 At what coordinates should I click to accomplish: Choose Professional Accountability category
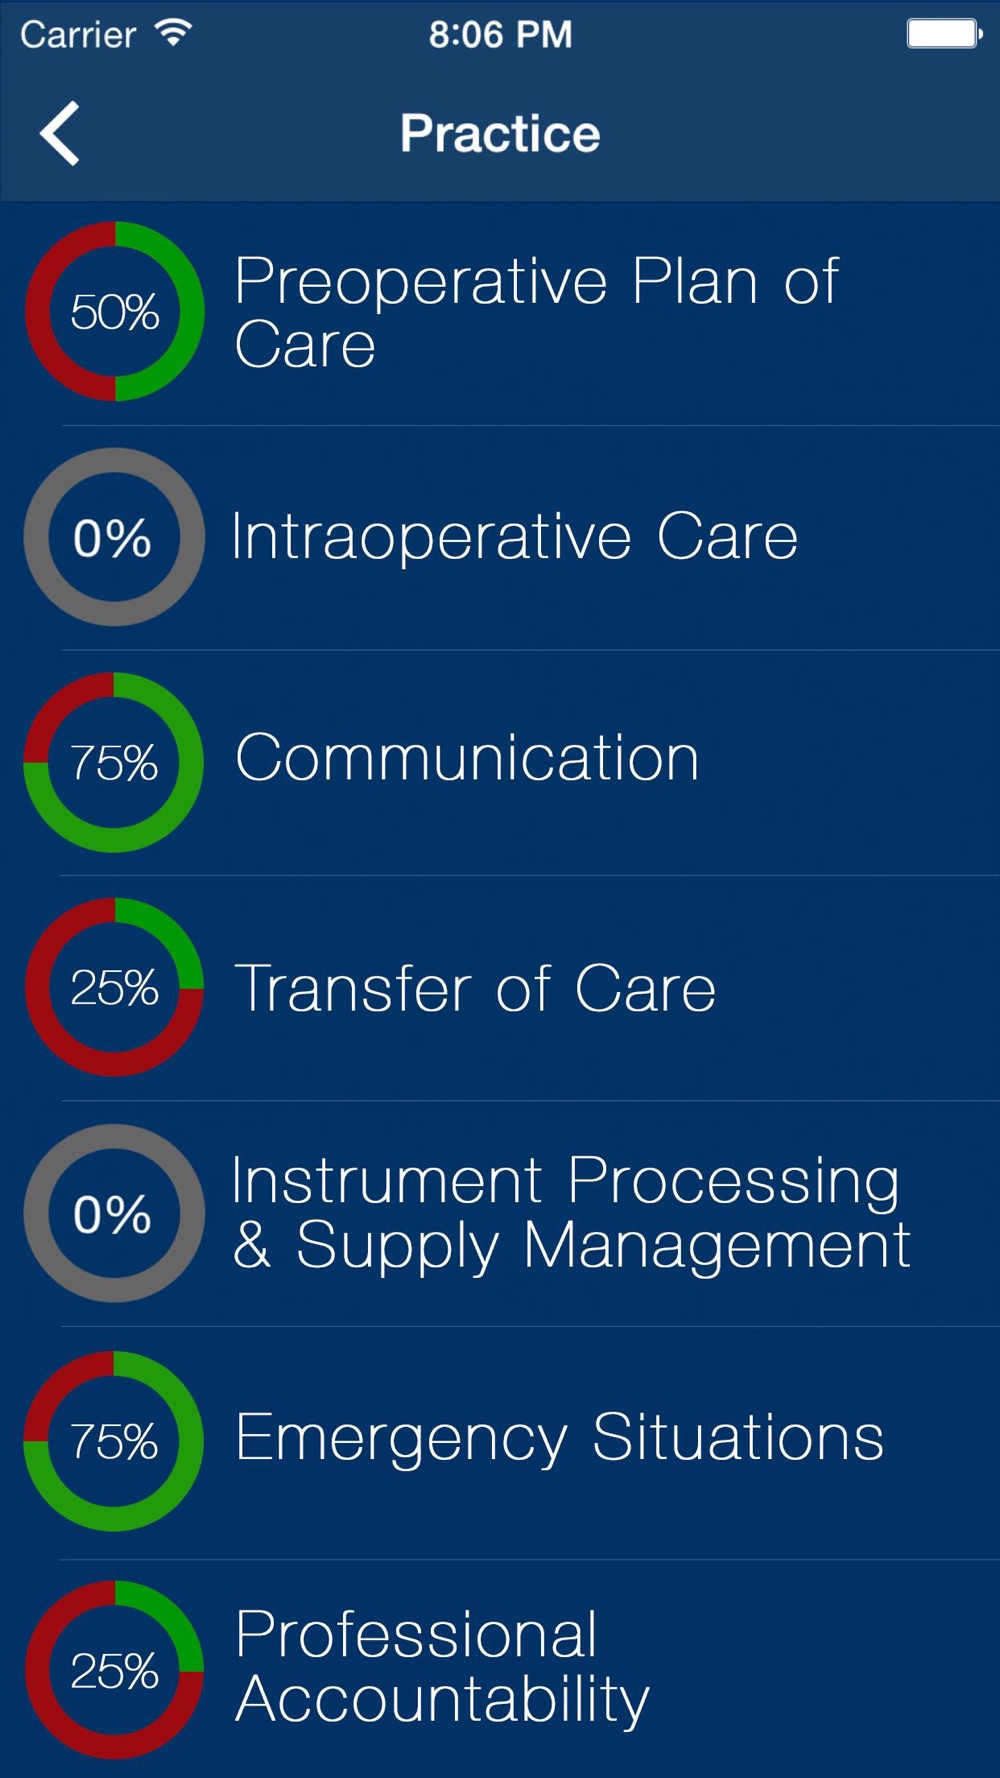[x=500, y=1669]
